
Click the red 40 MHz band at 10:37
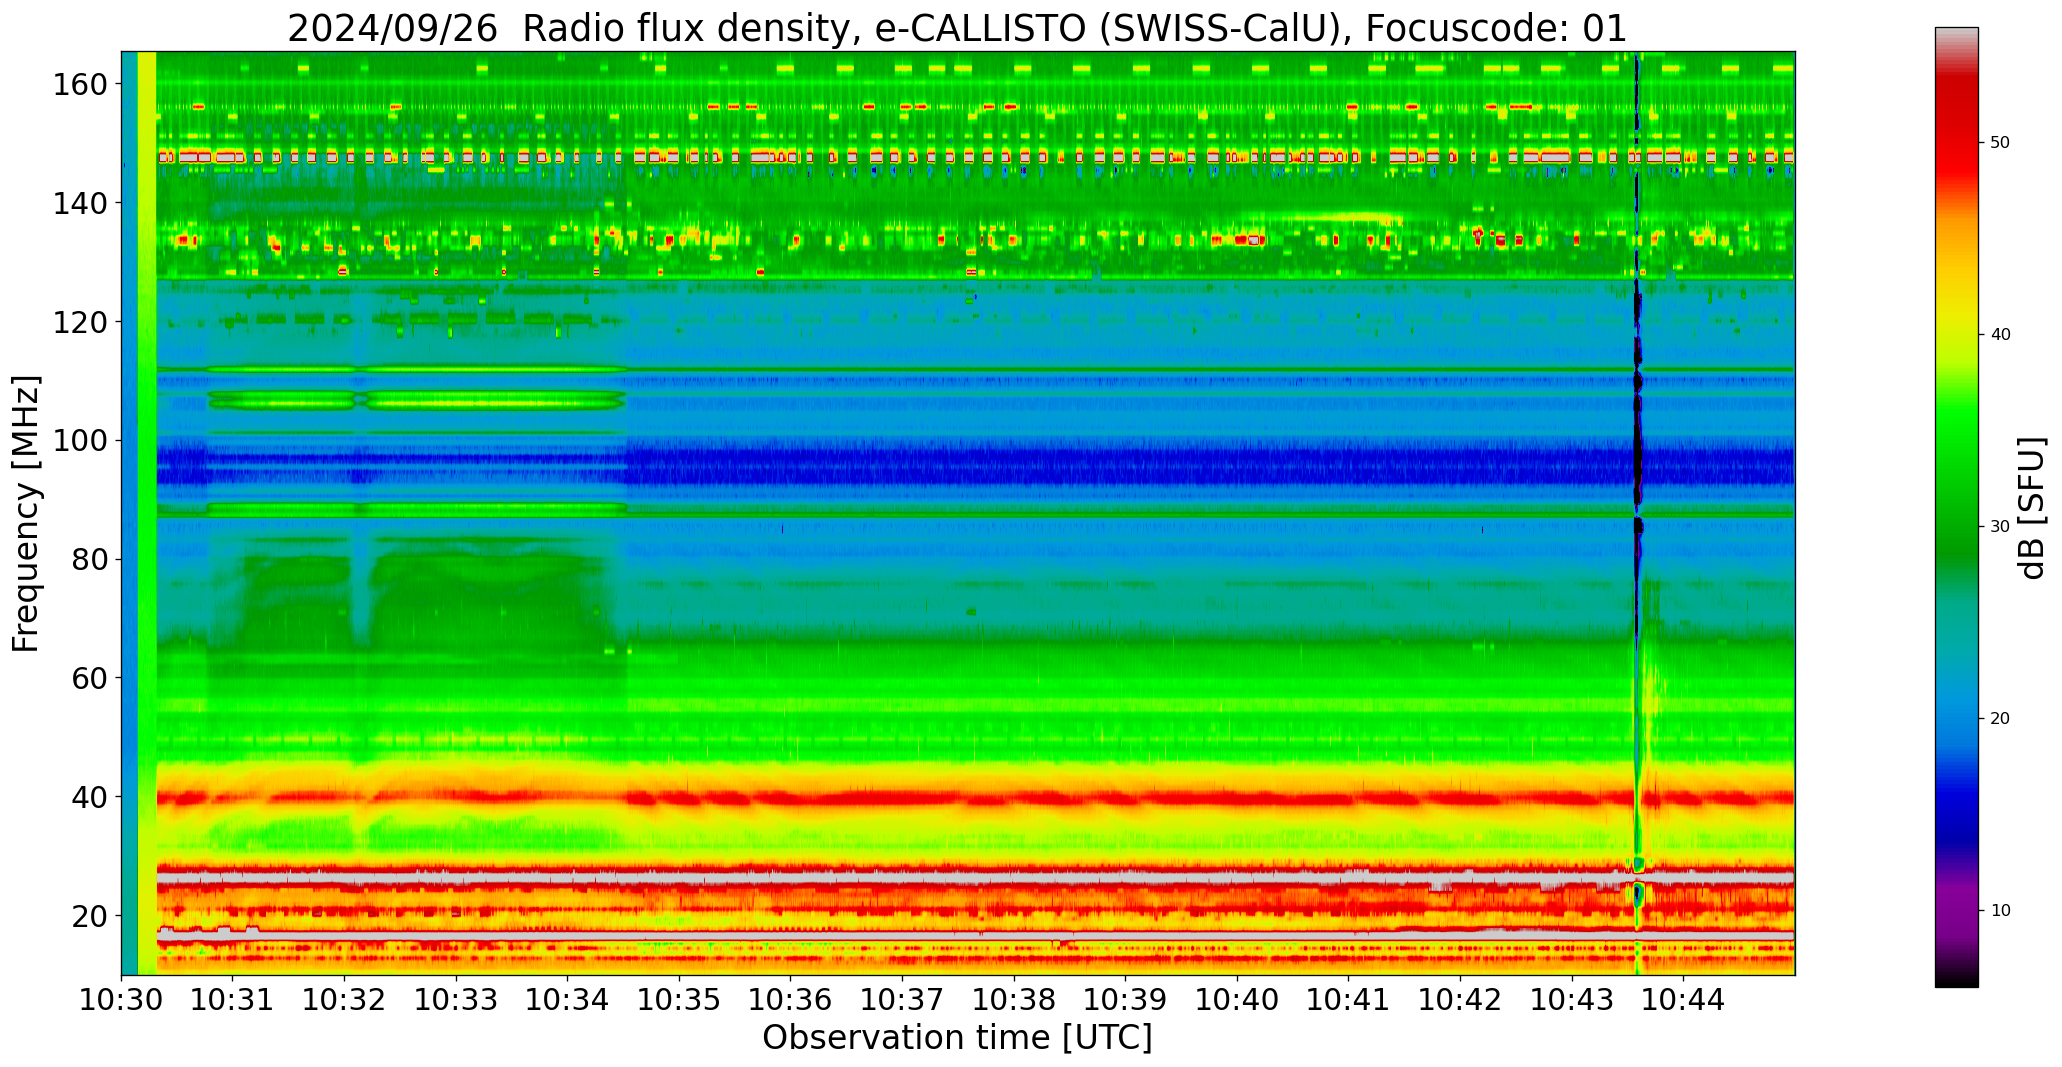tap(902, 798)
